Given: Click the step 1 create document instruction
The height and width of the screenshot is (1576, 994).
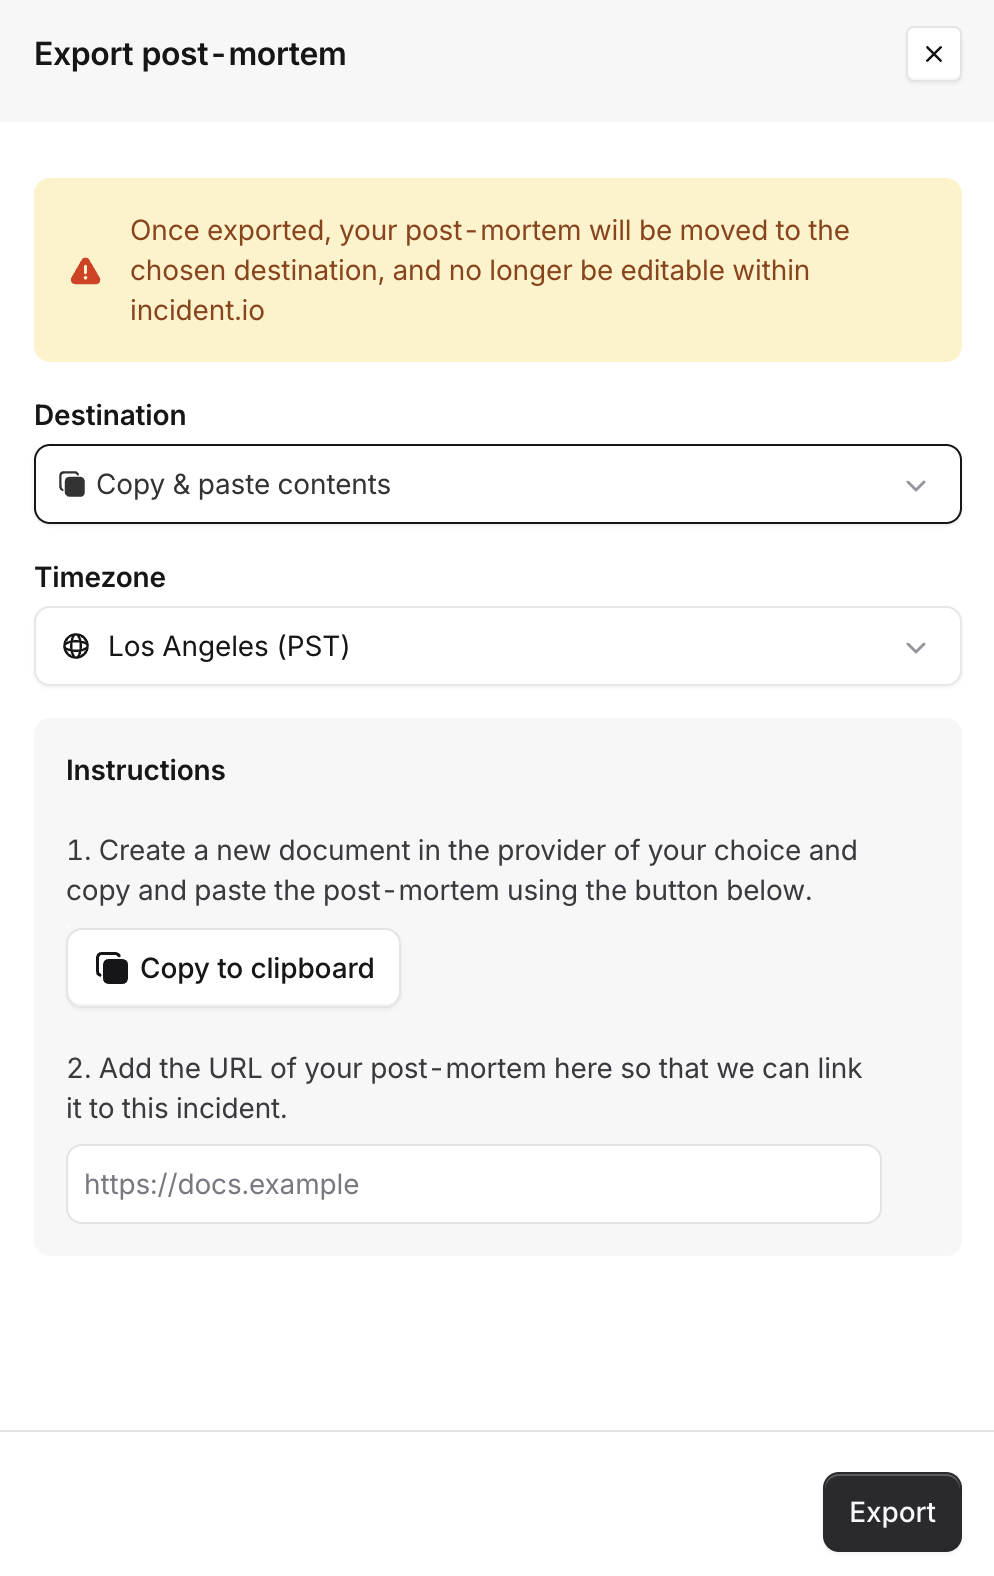Looking at the screenshot, I should [461, 870].
